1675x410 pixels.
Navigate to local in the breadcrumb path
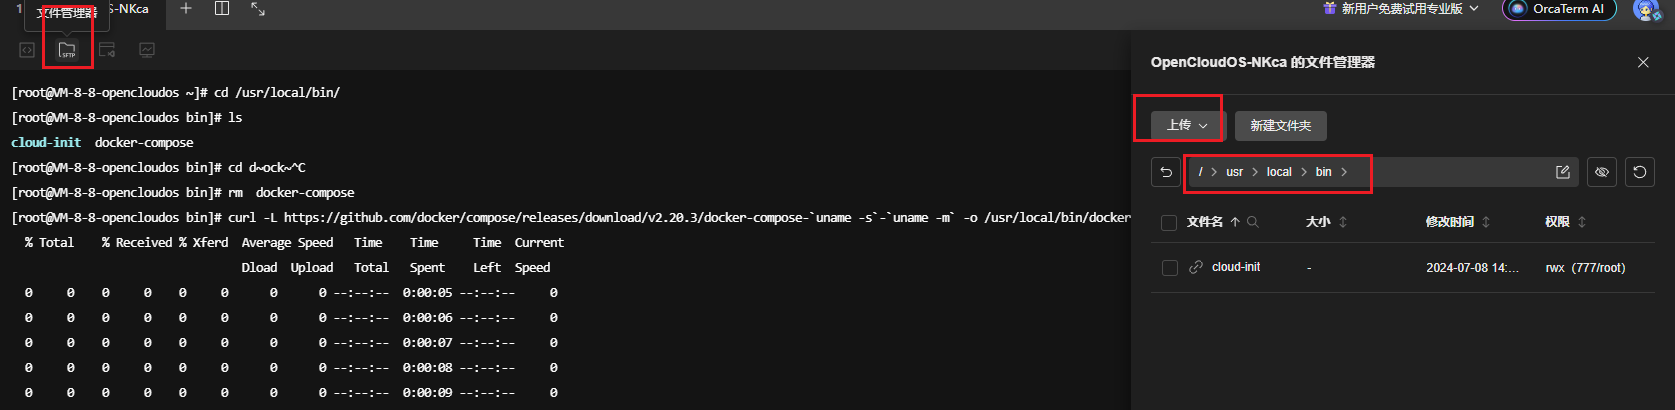click(1279, 172)
